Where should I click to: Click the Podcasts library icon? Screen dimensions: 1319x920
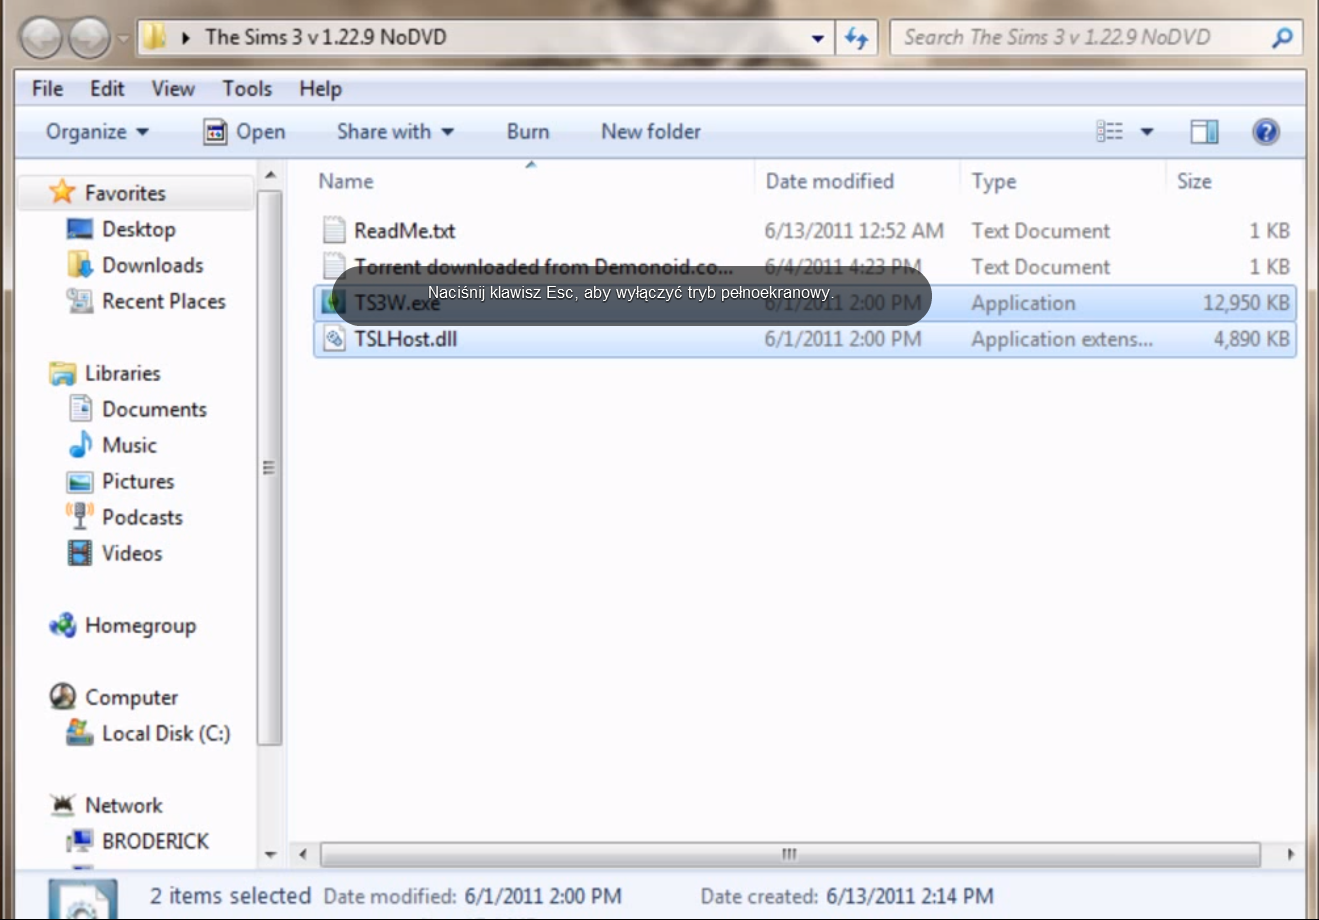pos(80,517)
